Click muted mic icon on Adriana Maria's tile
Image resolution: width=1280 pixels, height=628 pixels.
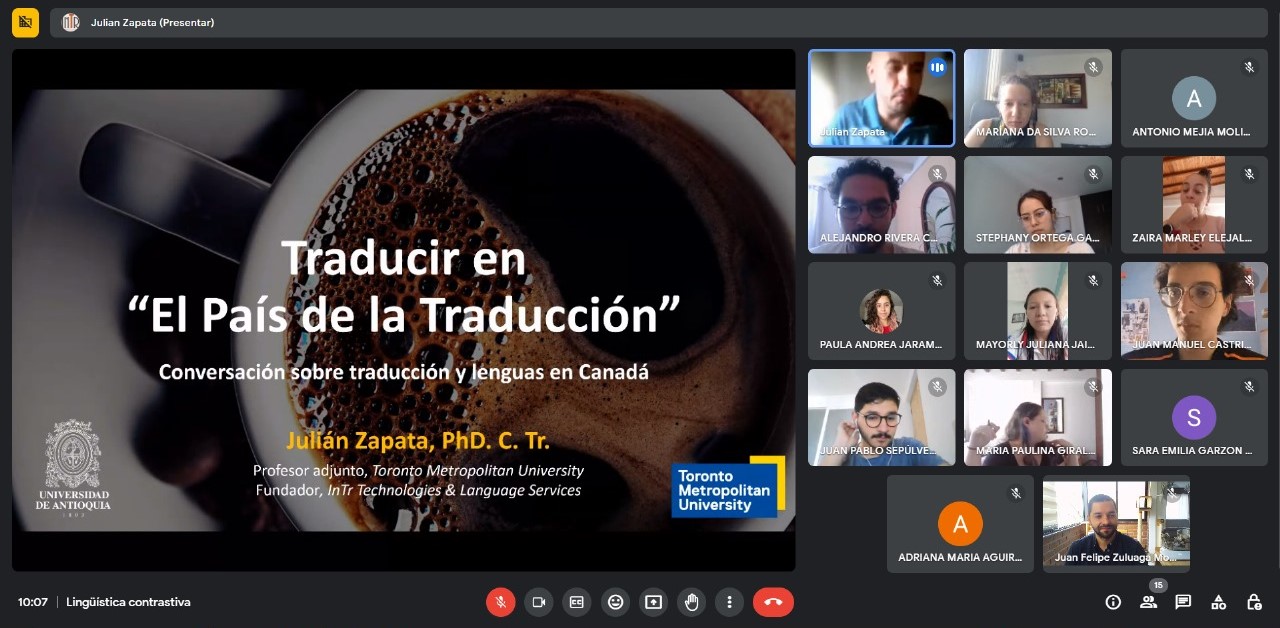click(1015, 493)
